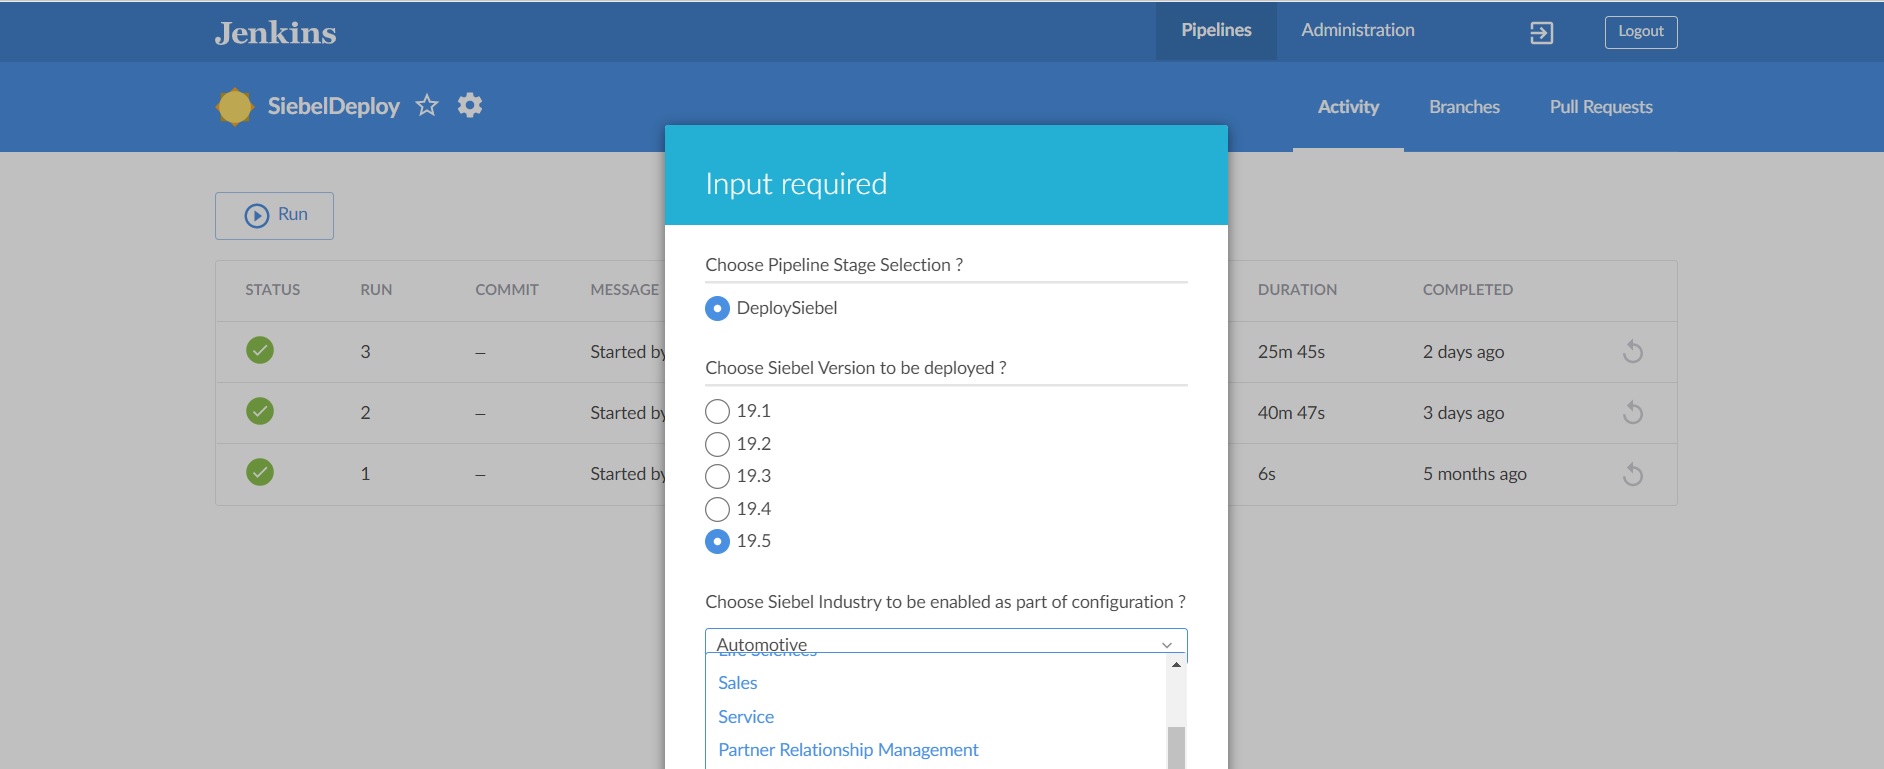Switch to the Pull Requests tab

tap(1601, 107)
